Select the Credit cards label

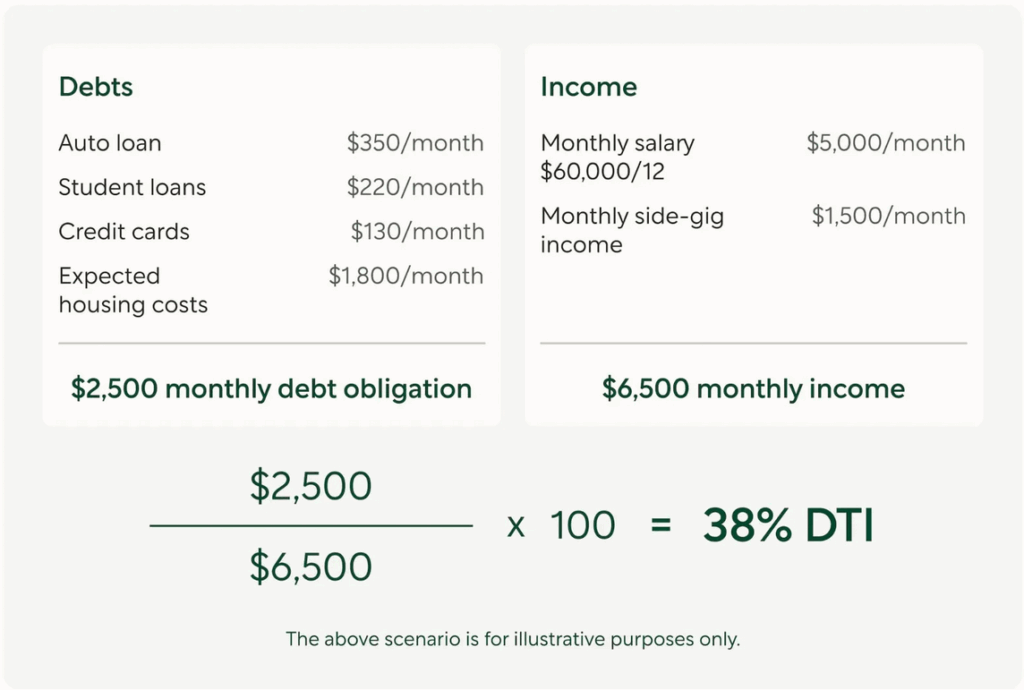[x=124, y=231]
